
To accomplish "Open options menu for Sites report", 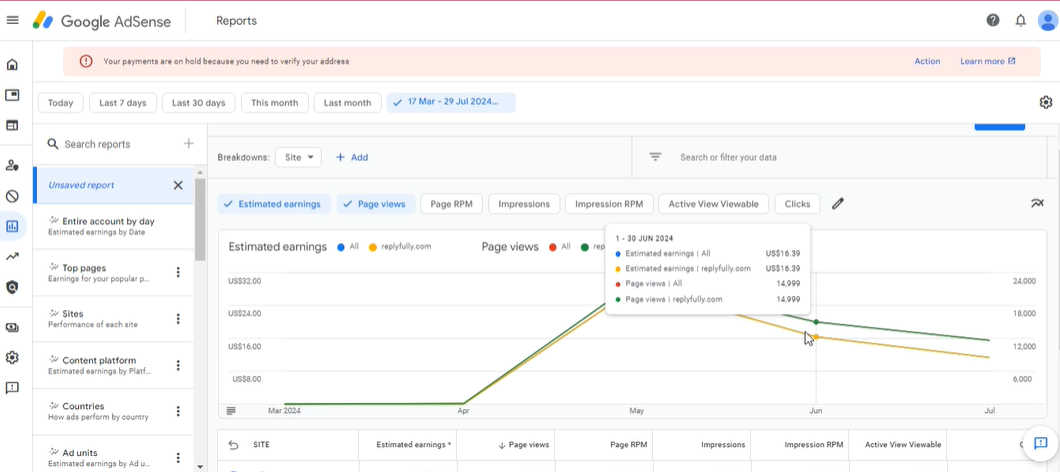I will point(178,318).
